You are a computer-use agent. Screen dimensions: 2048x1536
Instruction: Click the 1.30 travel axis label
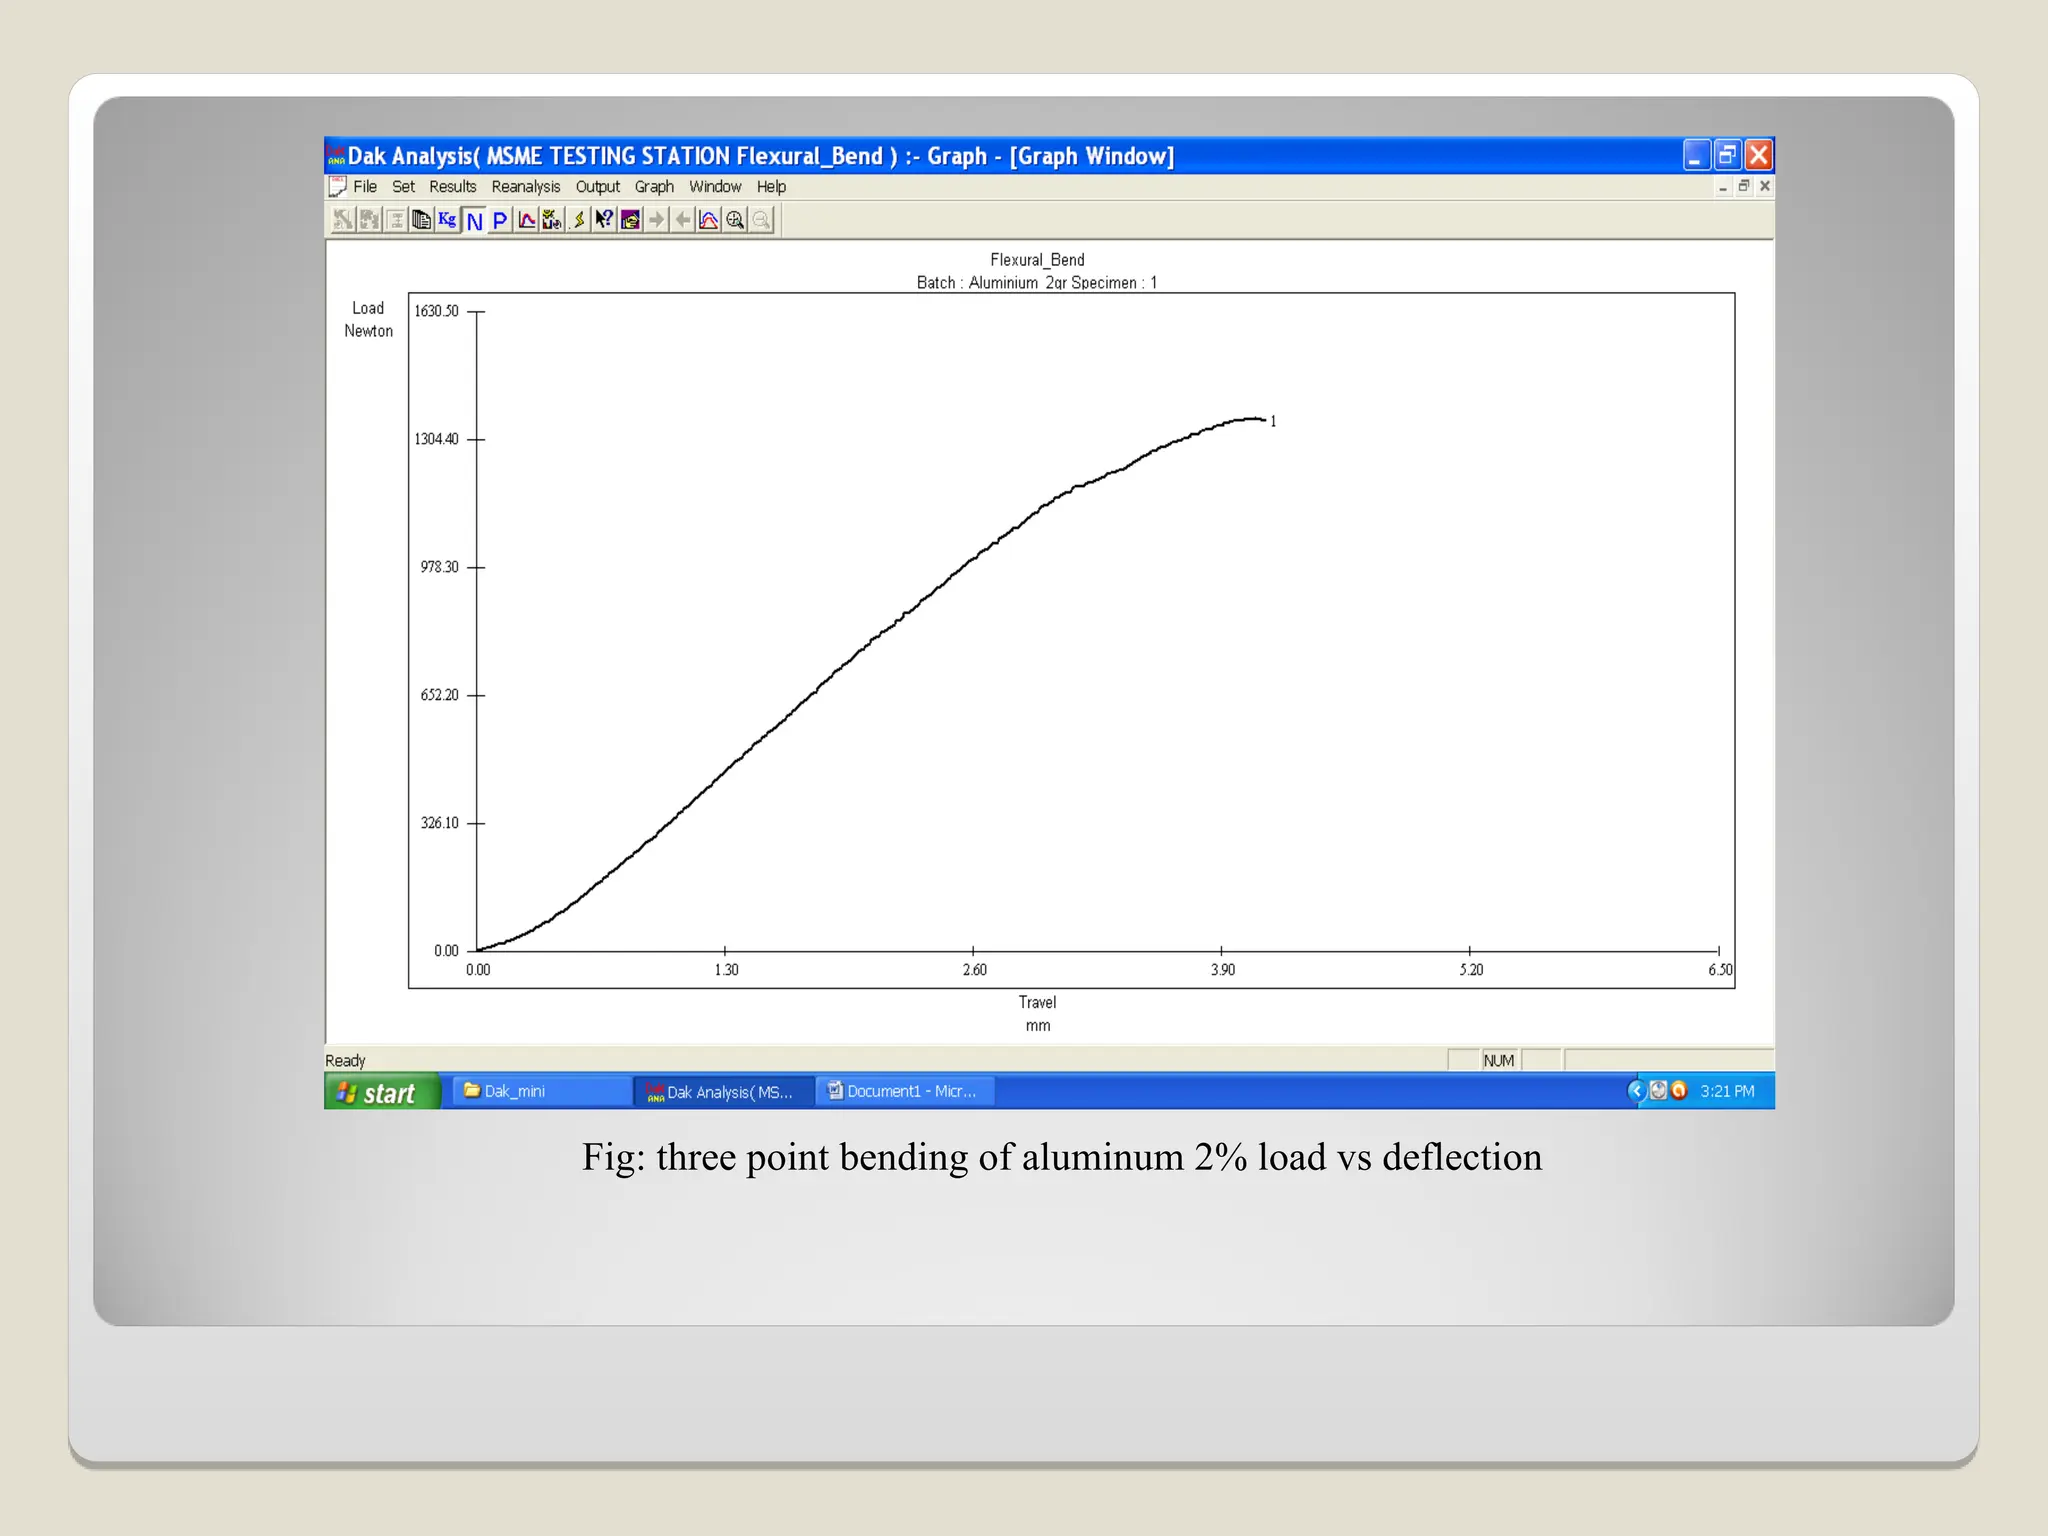click(x=726, y=970)
